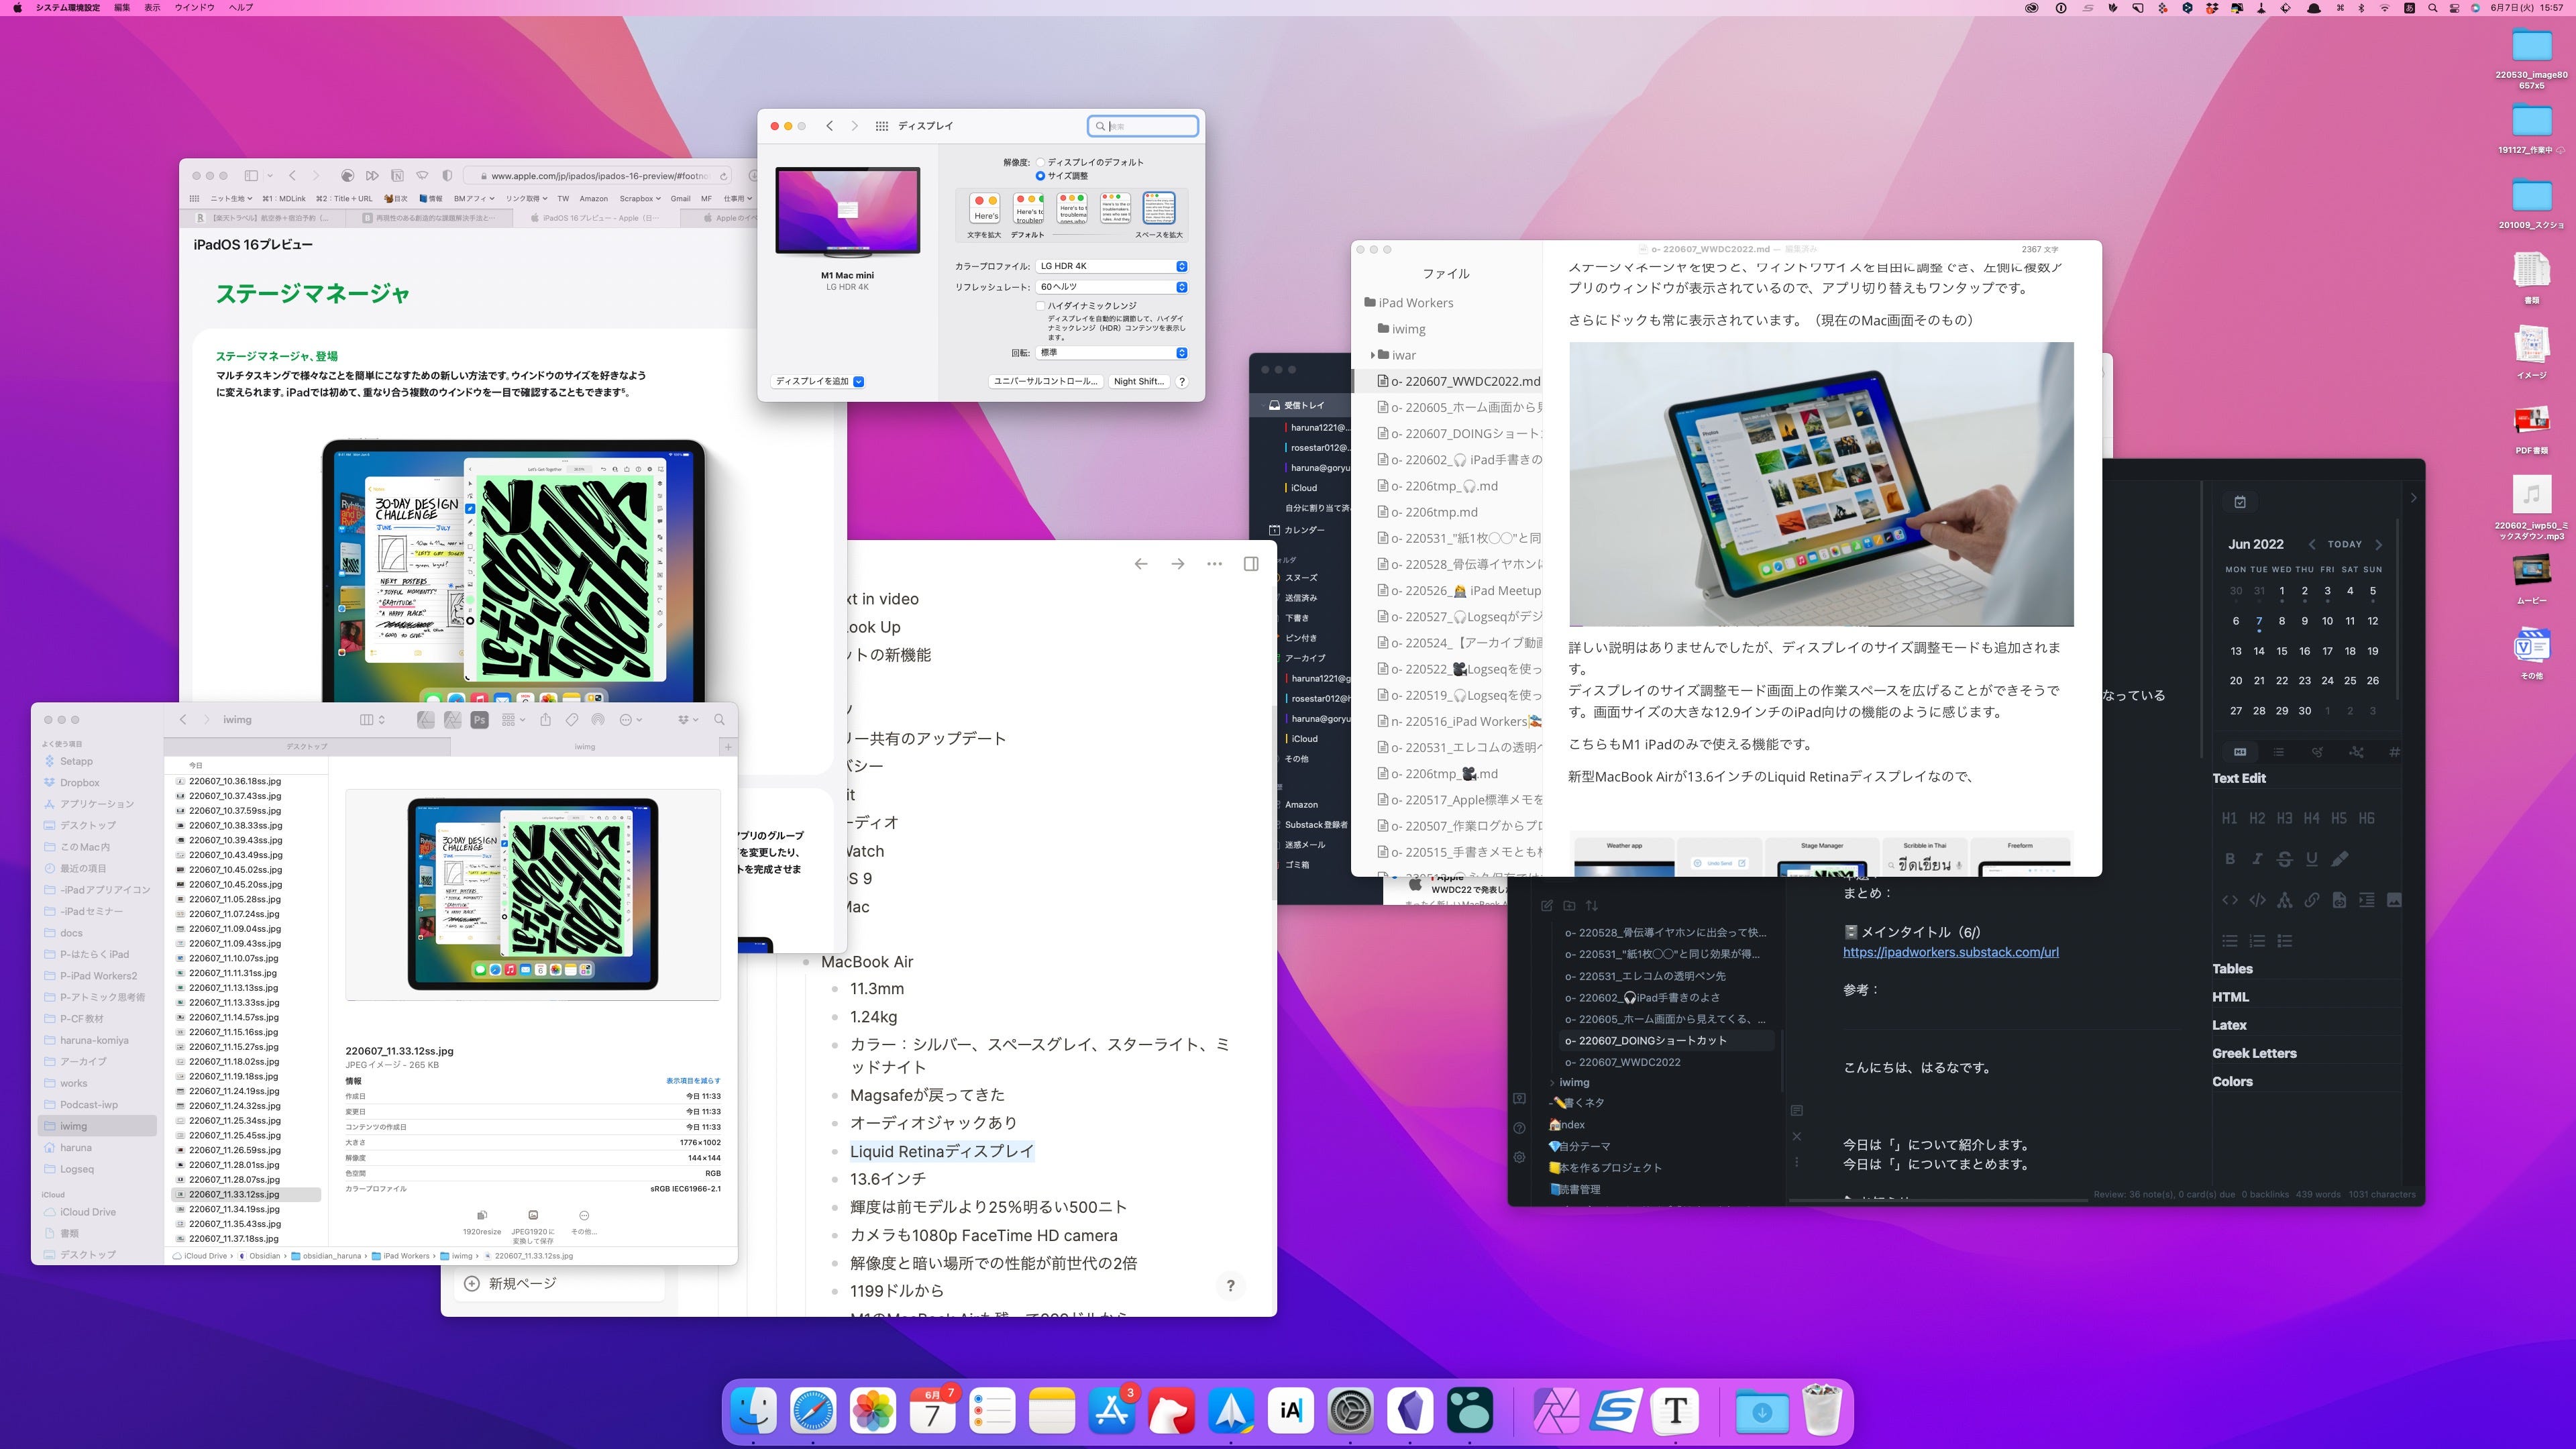Click the Highlighter icon in Text Edit panel
Image resolution: width=2576 pixels, height=1449 pixels.
pyautogui.click(x=2340, y=859)
